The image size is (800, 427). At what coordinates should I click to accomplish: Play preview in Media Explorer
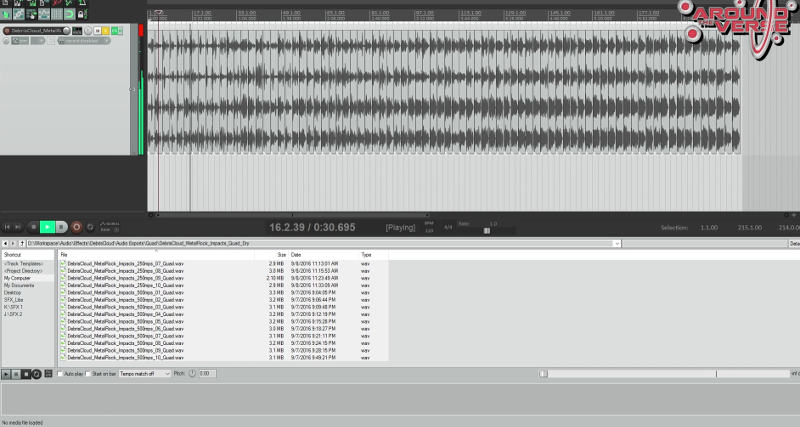click(6, 374)
